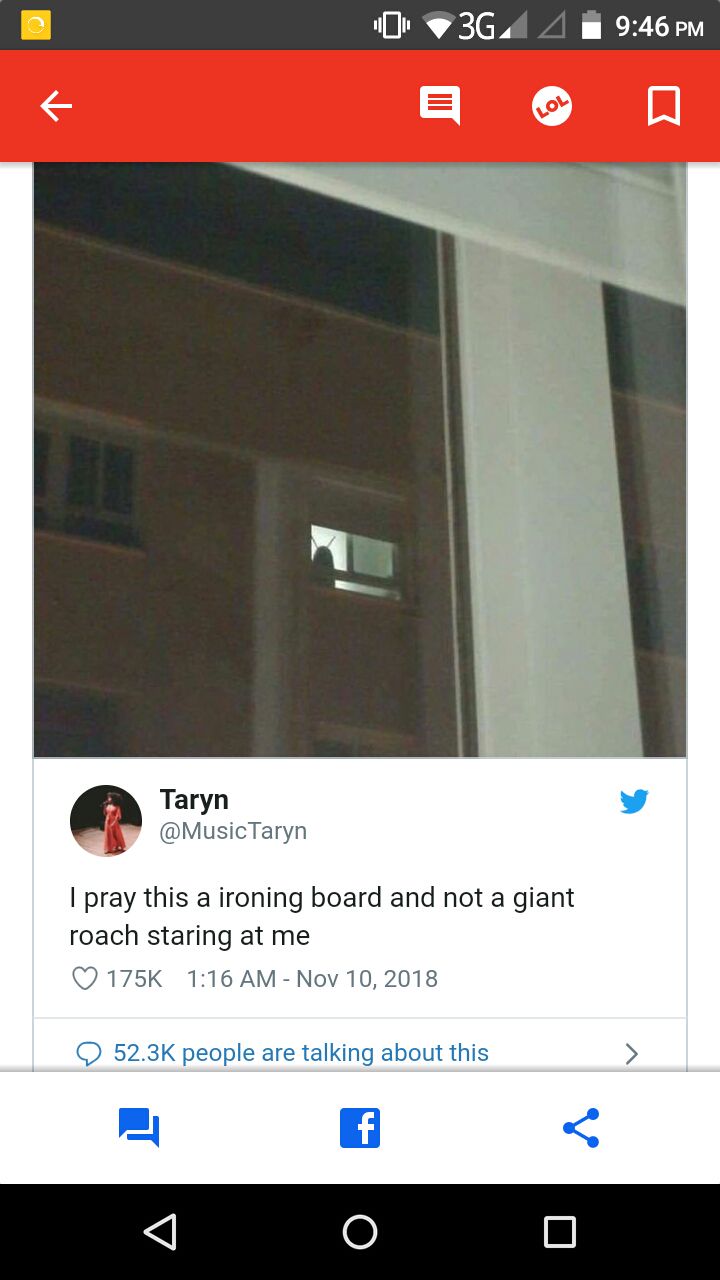Open the @MusicTaryn handle link
This screenshot has height=1280, width=720.
233,831
